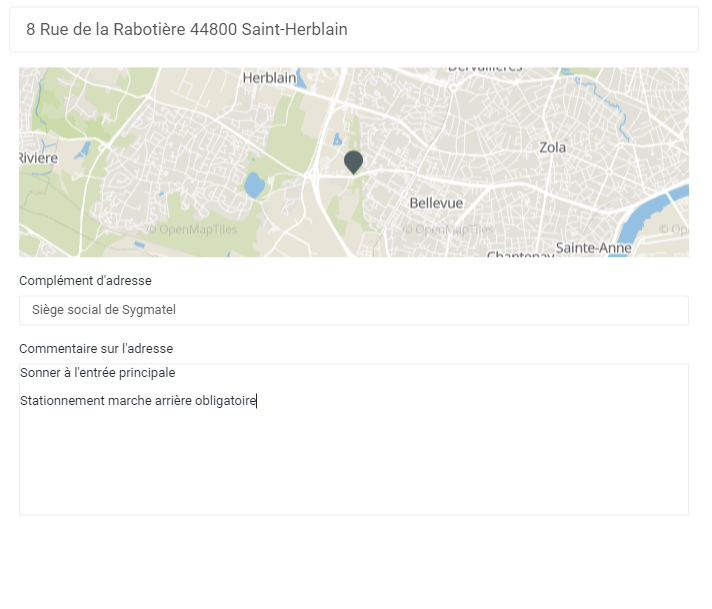Click the Bellevue label on the map

tap(436, 203)
